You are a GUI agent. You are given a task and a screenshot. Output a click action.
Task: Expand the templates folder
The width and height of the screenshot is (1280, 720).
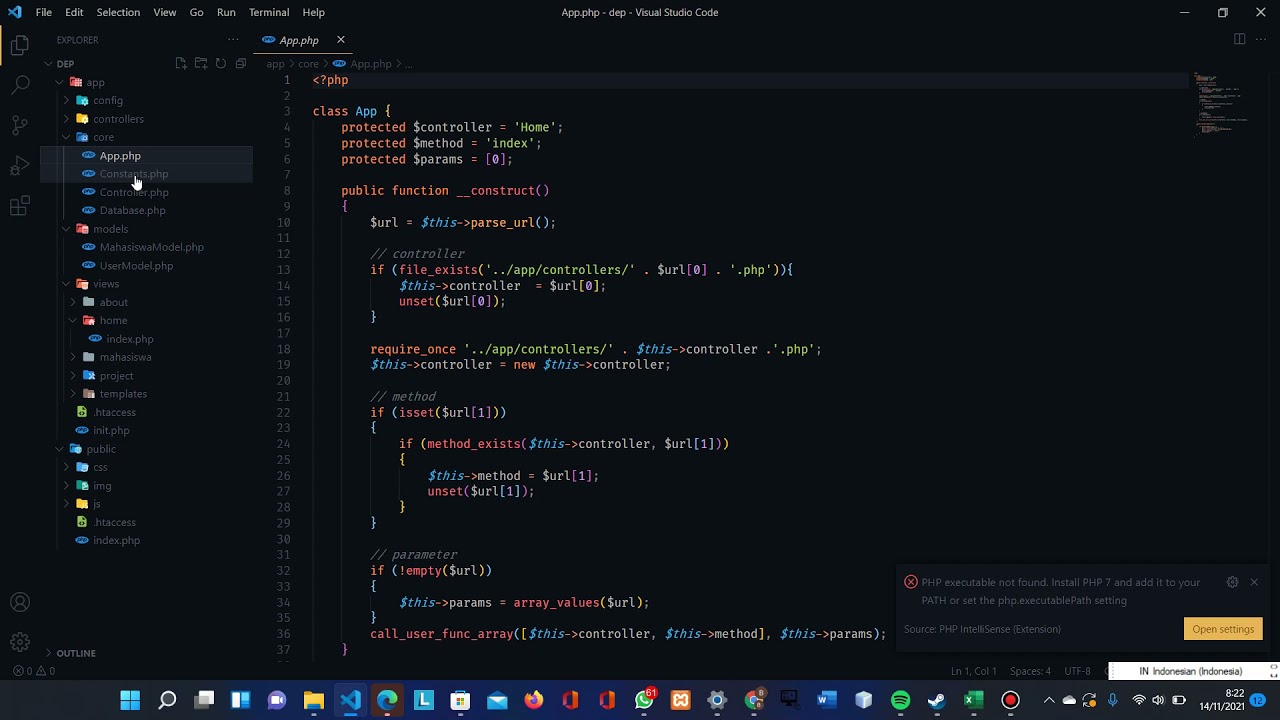[x=73, y=394]
